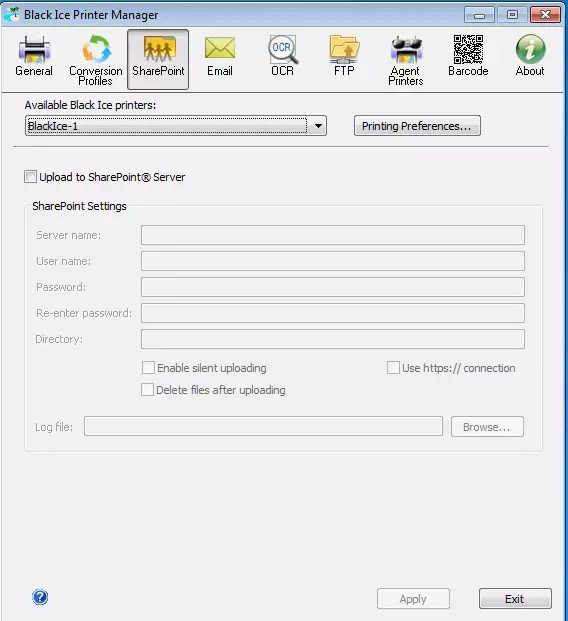Open the OCR settings tab

(x=282, y=56)
